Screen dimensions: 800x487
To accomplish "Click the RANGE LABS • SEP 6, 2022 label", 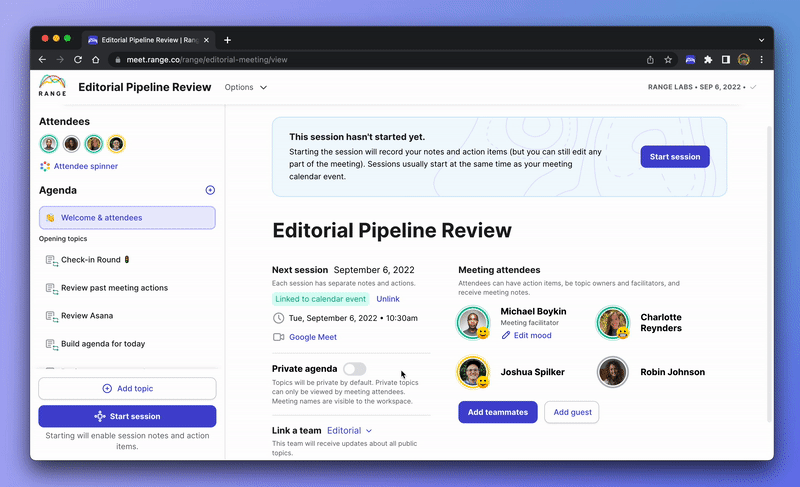I will click(694, 87).
